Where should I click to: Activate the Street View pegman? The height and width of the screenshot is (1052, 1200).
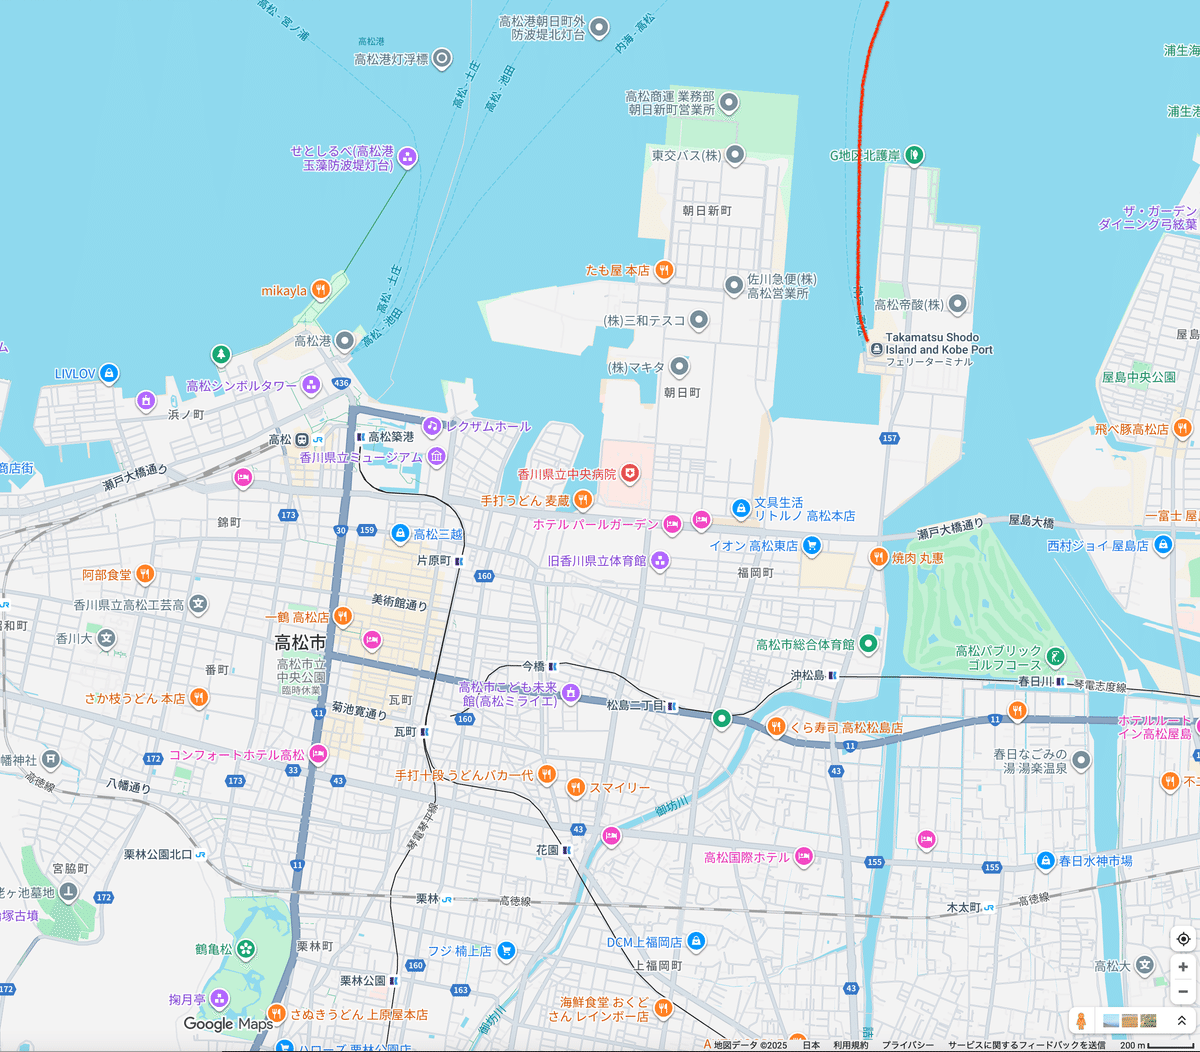[1081, 1021]
